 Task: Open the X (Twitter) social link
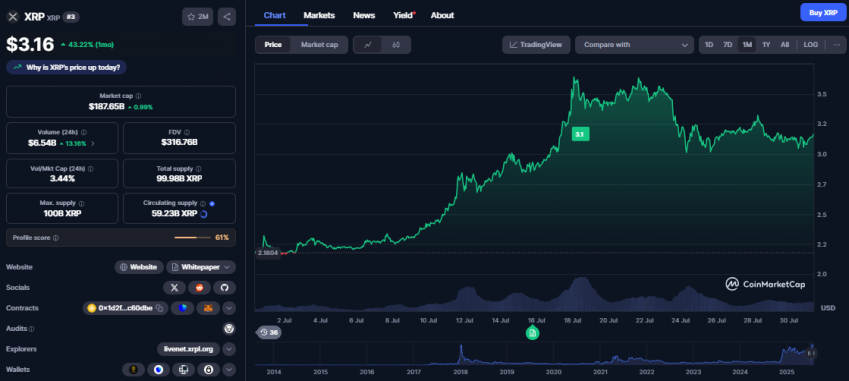point(174,288)
